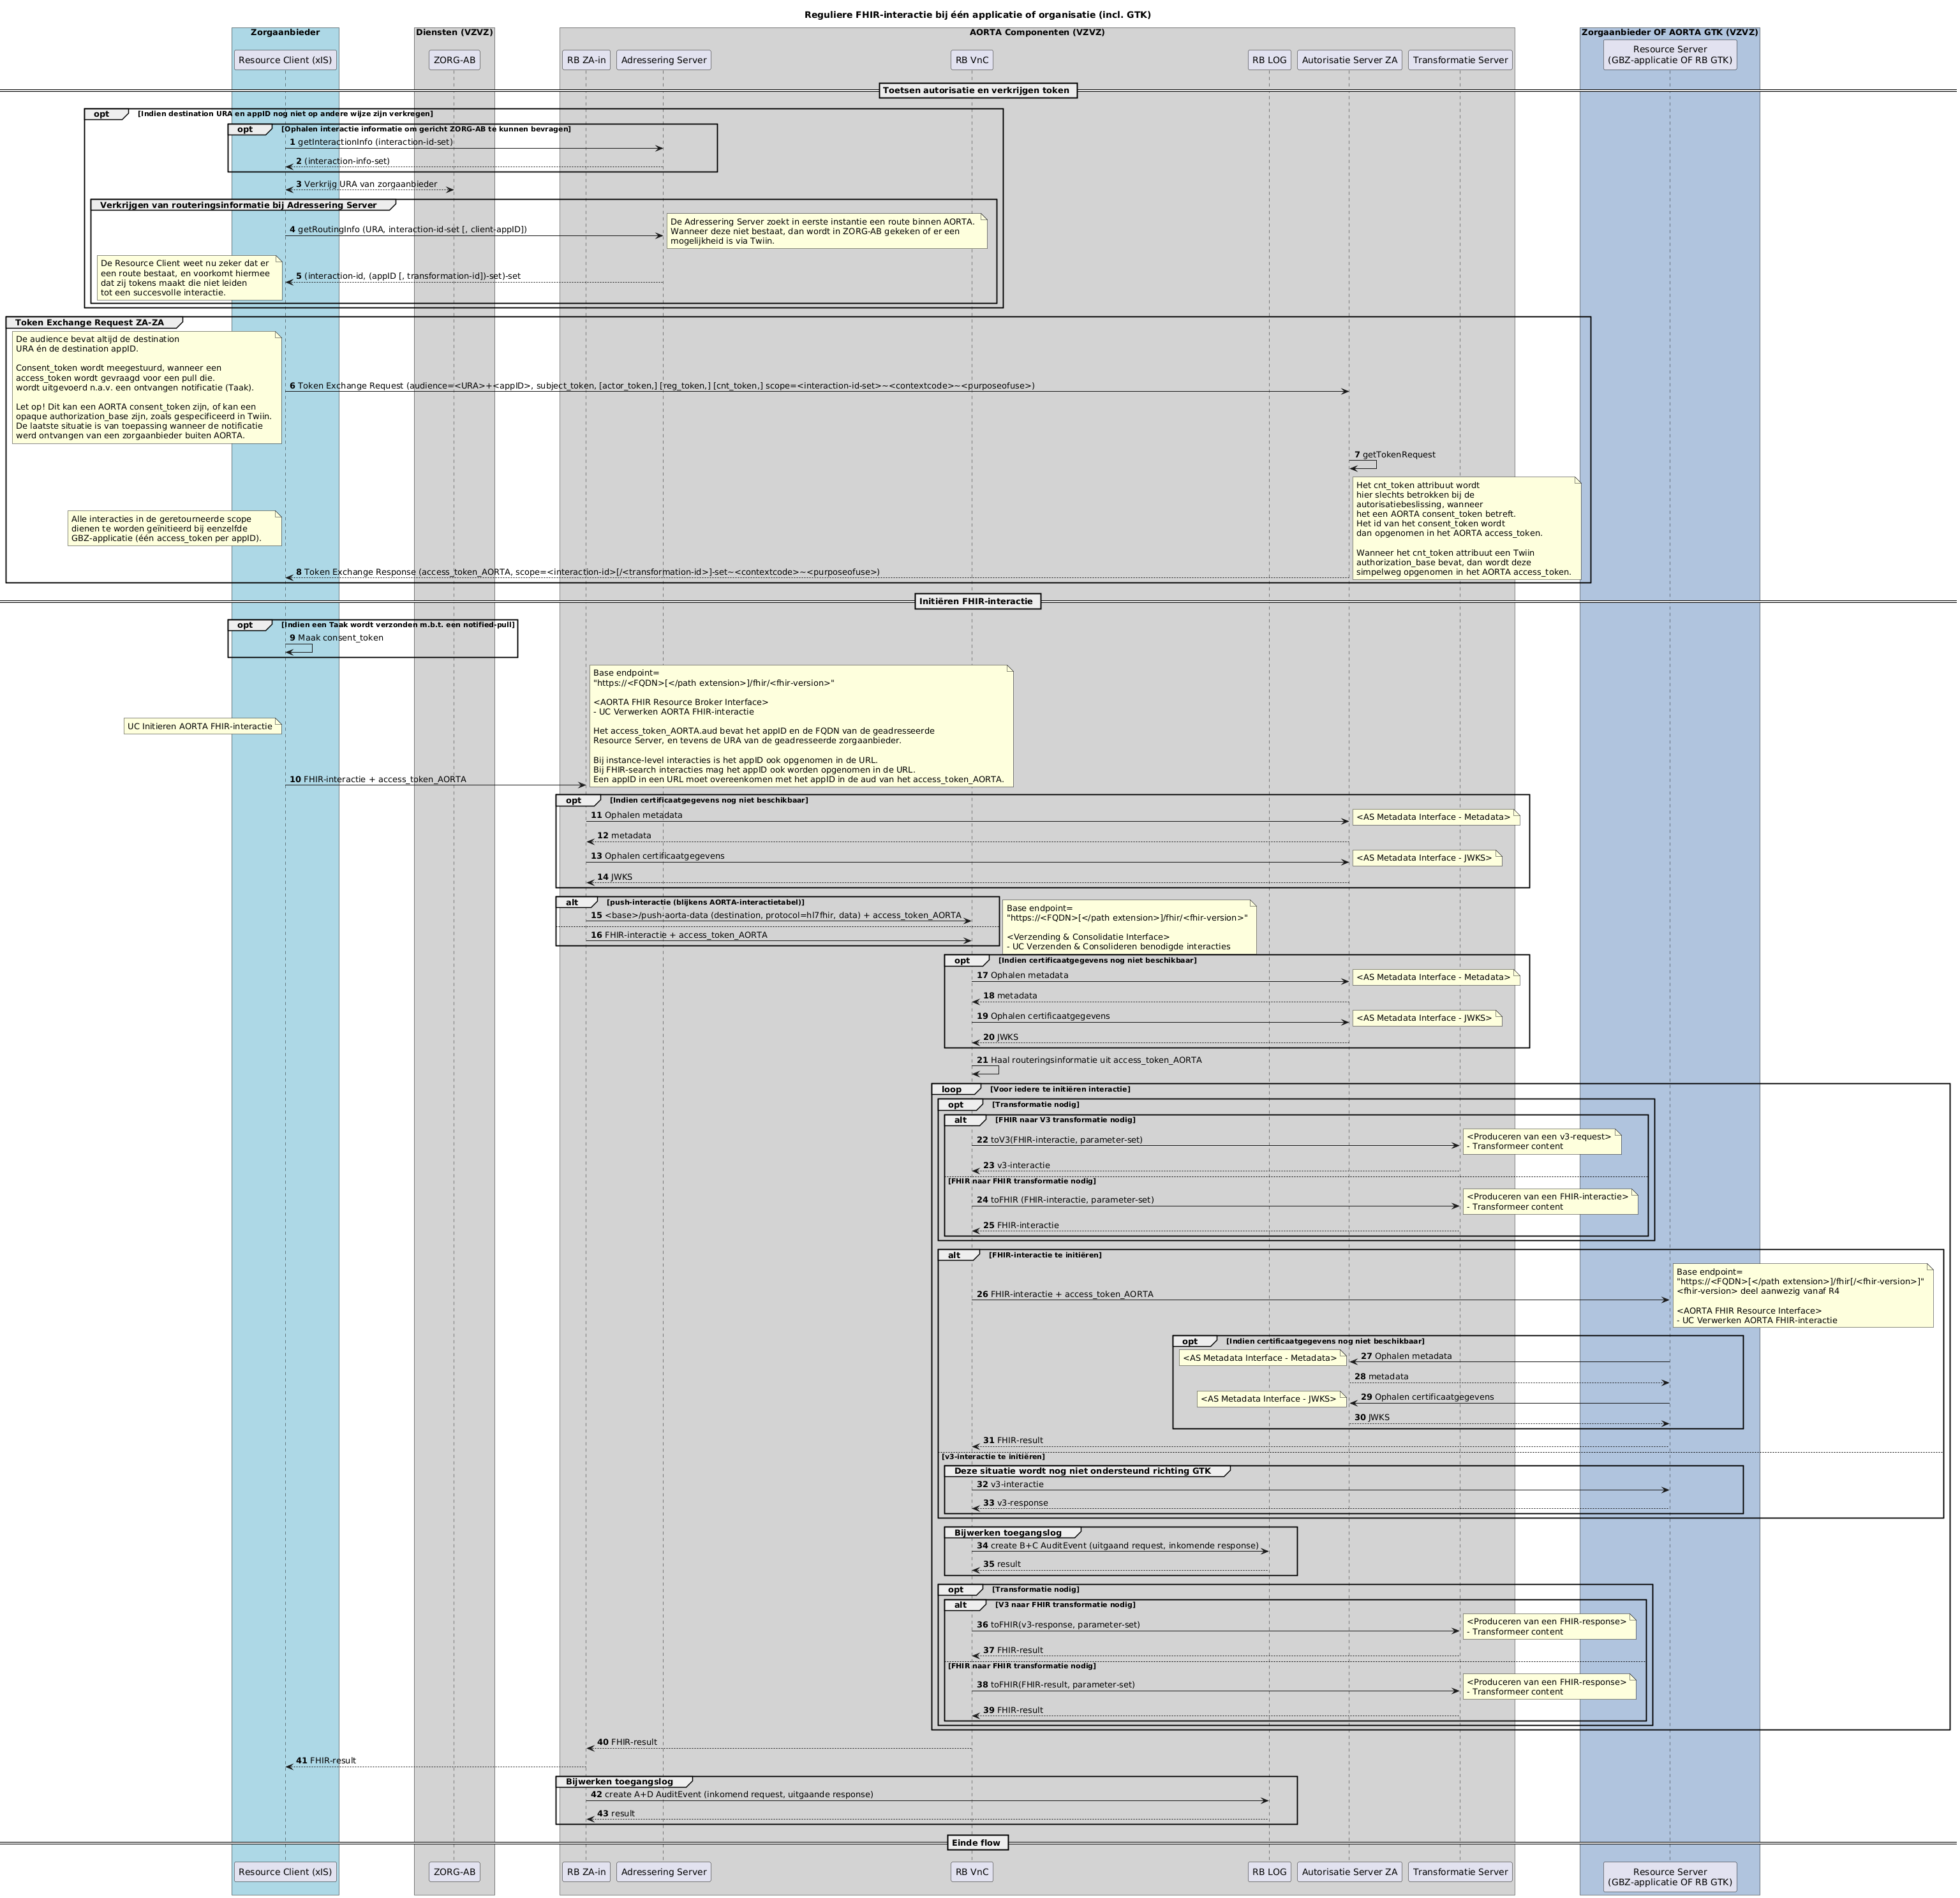Click the 'Toetsen autorisatie en verkrijgen token' divider
Image resolution: width=1960 pixels, height=1898 pixels.
tap(977, 91)
